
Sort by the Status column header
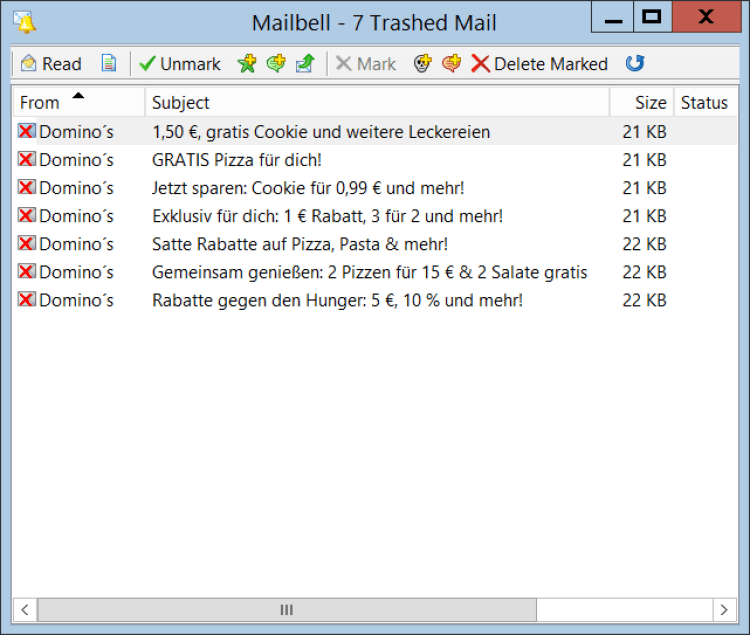(705, 102)
